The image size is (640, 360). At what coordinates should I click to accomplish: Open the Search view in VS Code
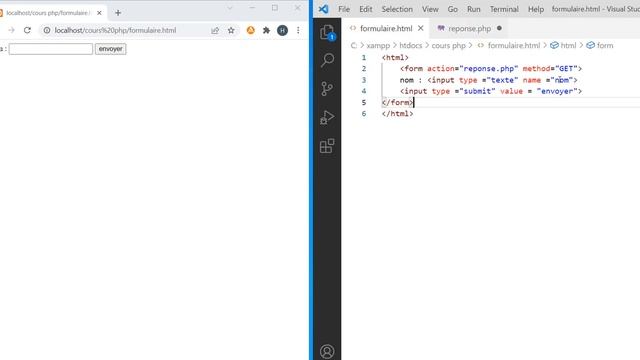(327, 60)
